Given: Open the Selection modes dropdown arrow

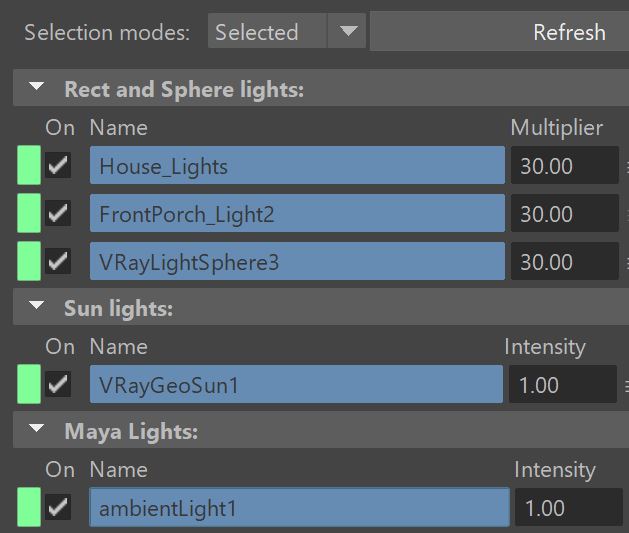Looking at the screenshot, I should pos(347,31).
